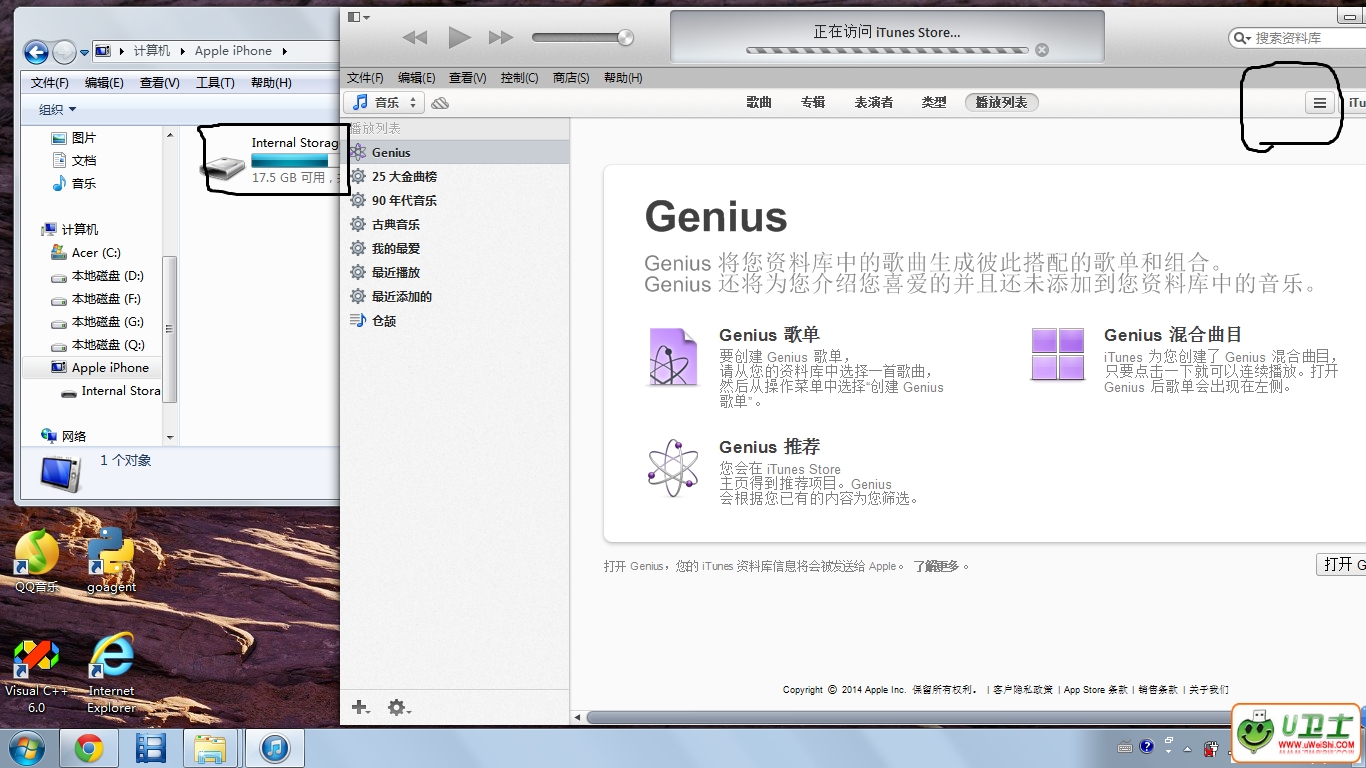Open Explorer 工具(T) menu
This screenshot has height=768, width=1366.
215,83
